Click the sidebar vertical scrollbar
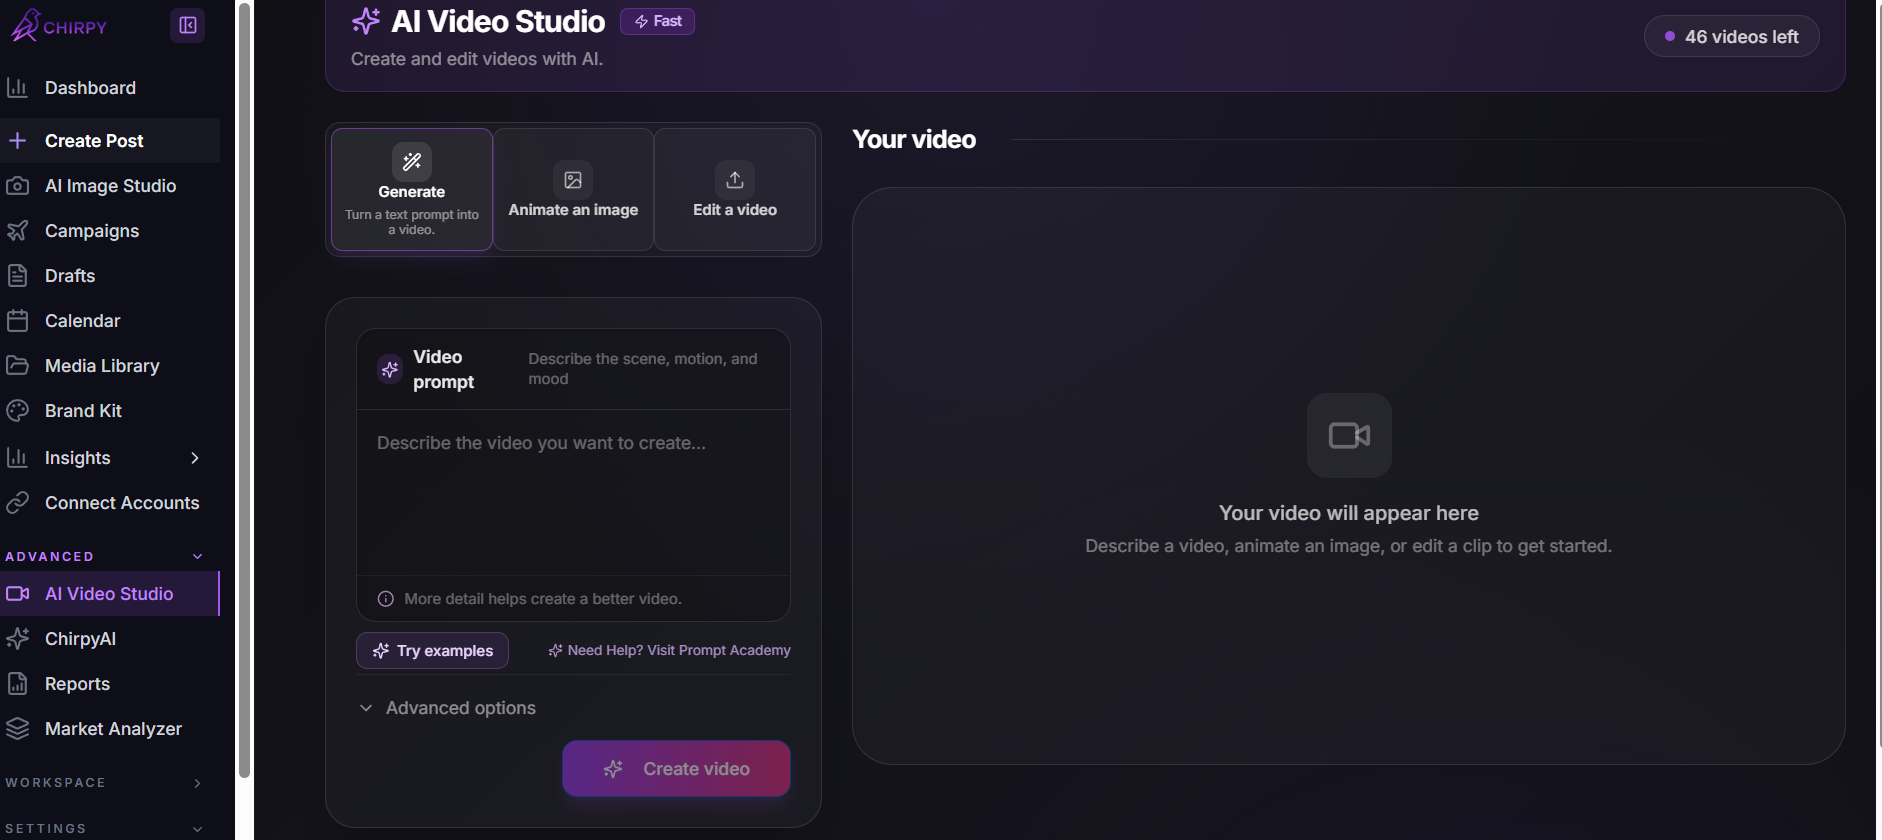 pyautogui.click(x=244, y=390)
